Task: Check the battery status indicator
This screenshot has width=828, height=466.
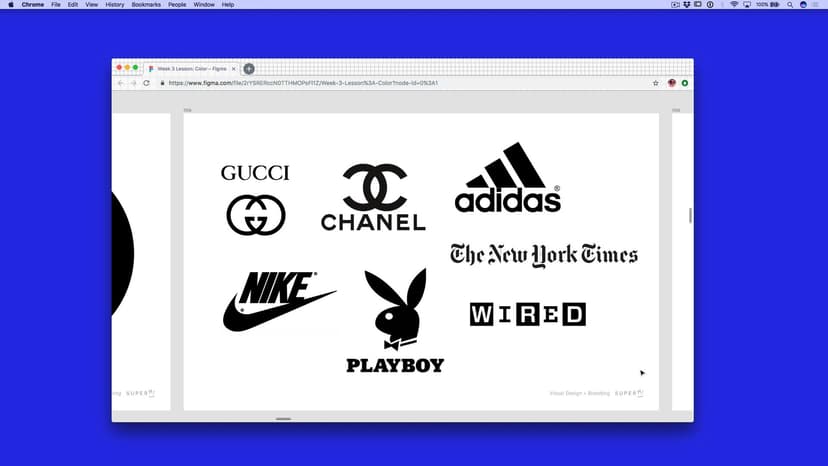Action: [768, 4]
